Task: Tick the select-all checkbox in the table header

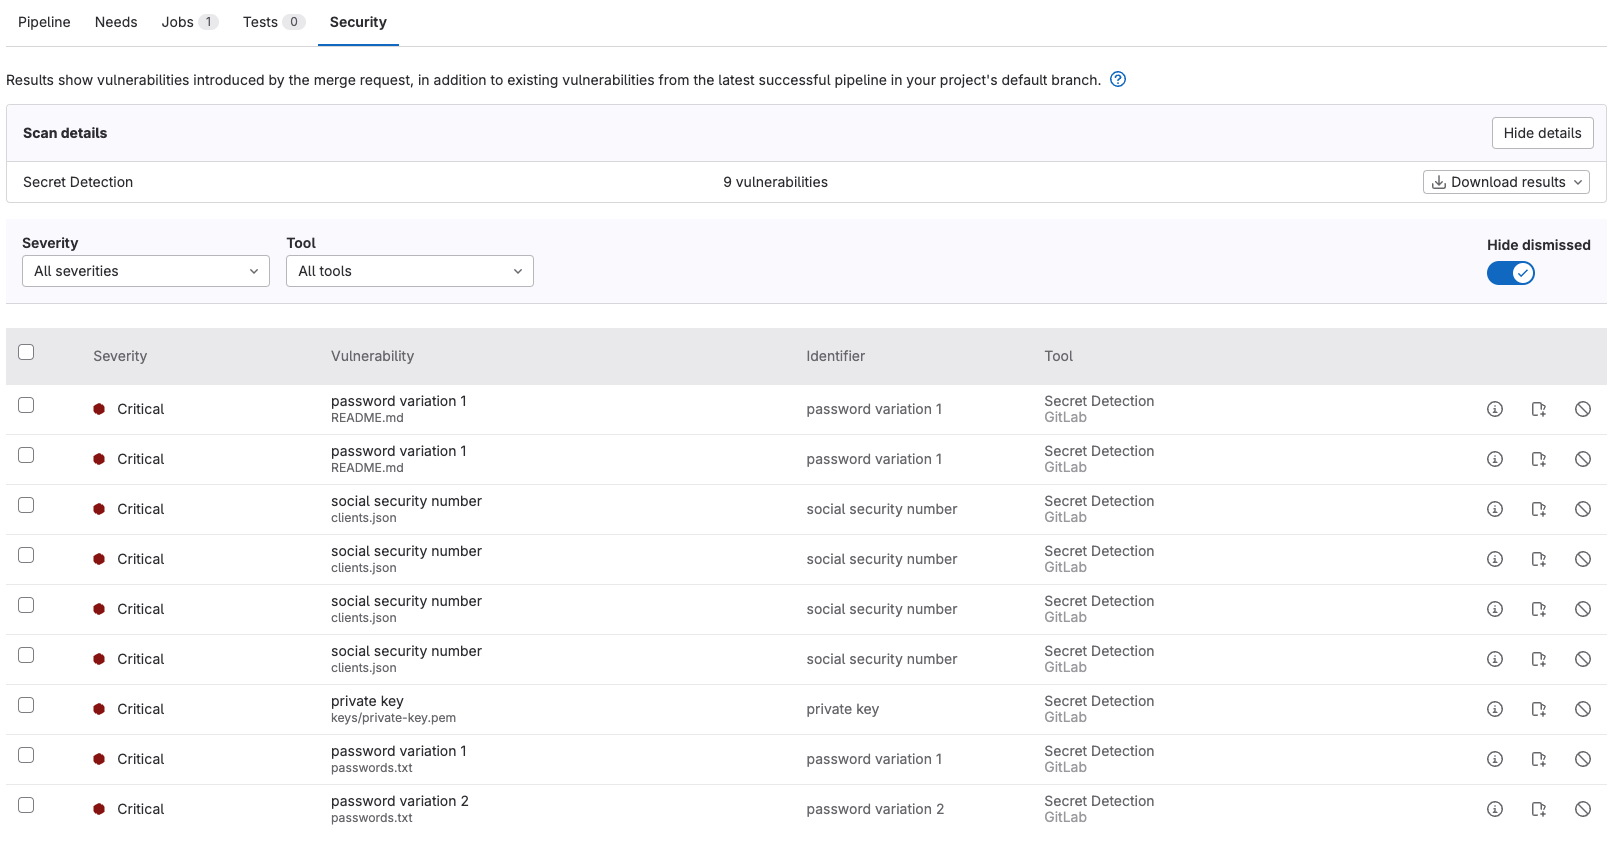Action: [x=26, y=352]
